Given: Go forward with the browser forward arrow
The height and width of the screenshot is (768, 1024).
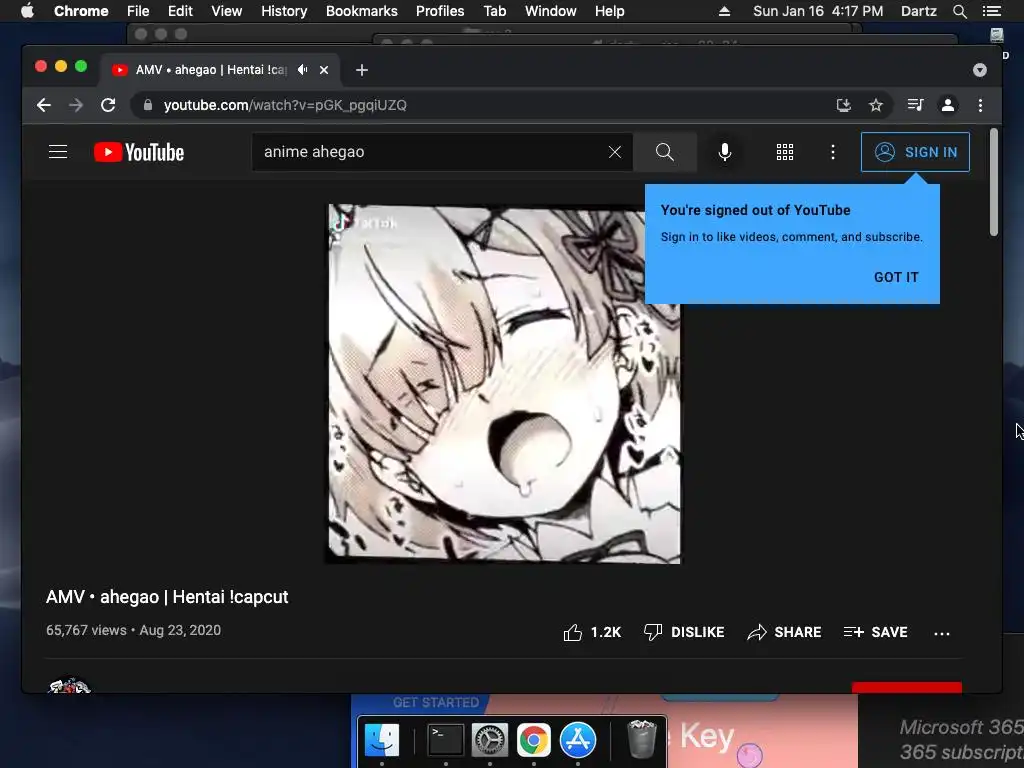Looking at the screenshot, I should point(76,105).
